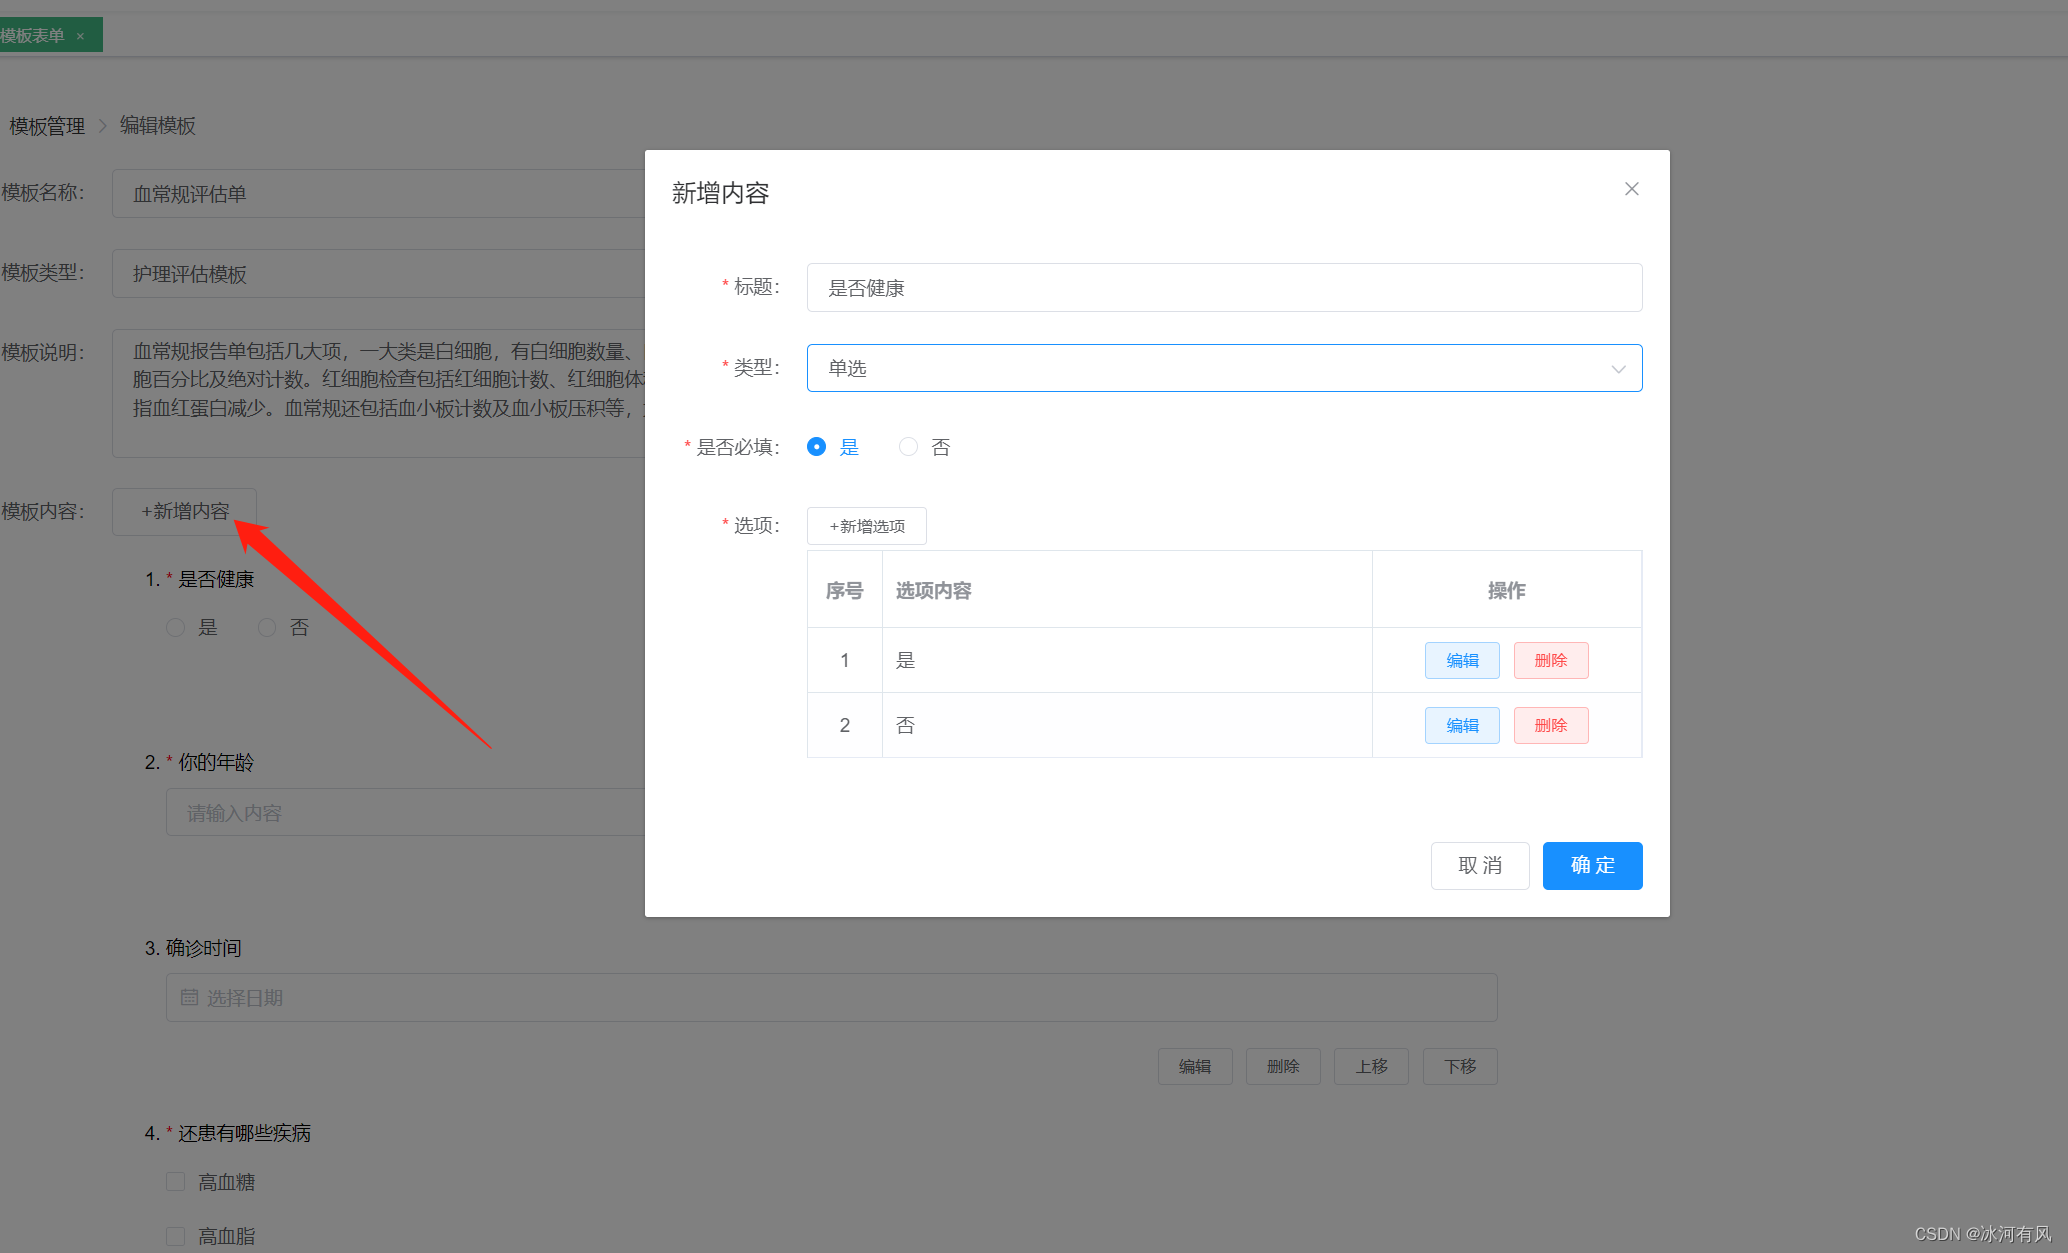Click the +新增选项 button
Image resolution: width=2068 pixels, height=1253 pixels.
pos(866,526)
